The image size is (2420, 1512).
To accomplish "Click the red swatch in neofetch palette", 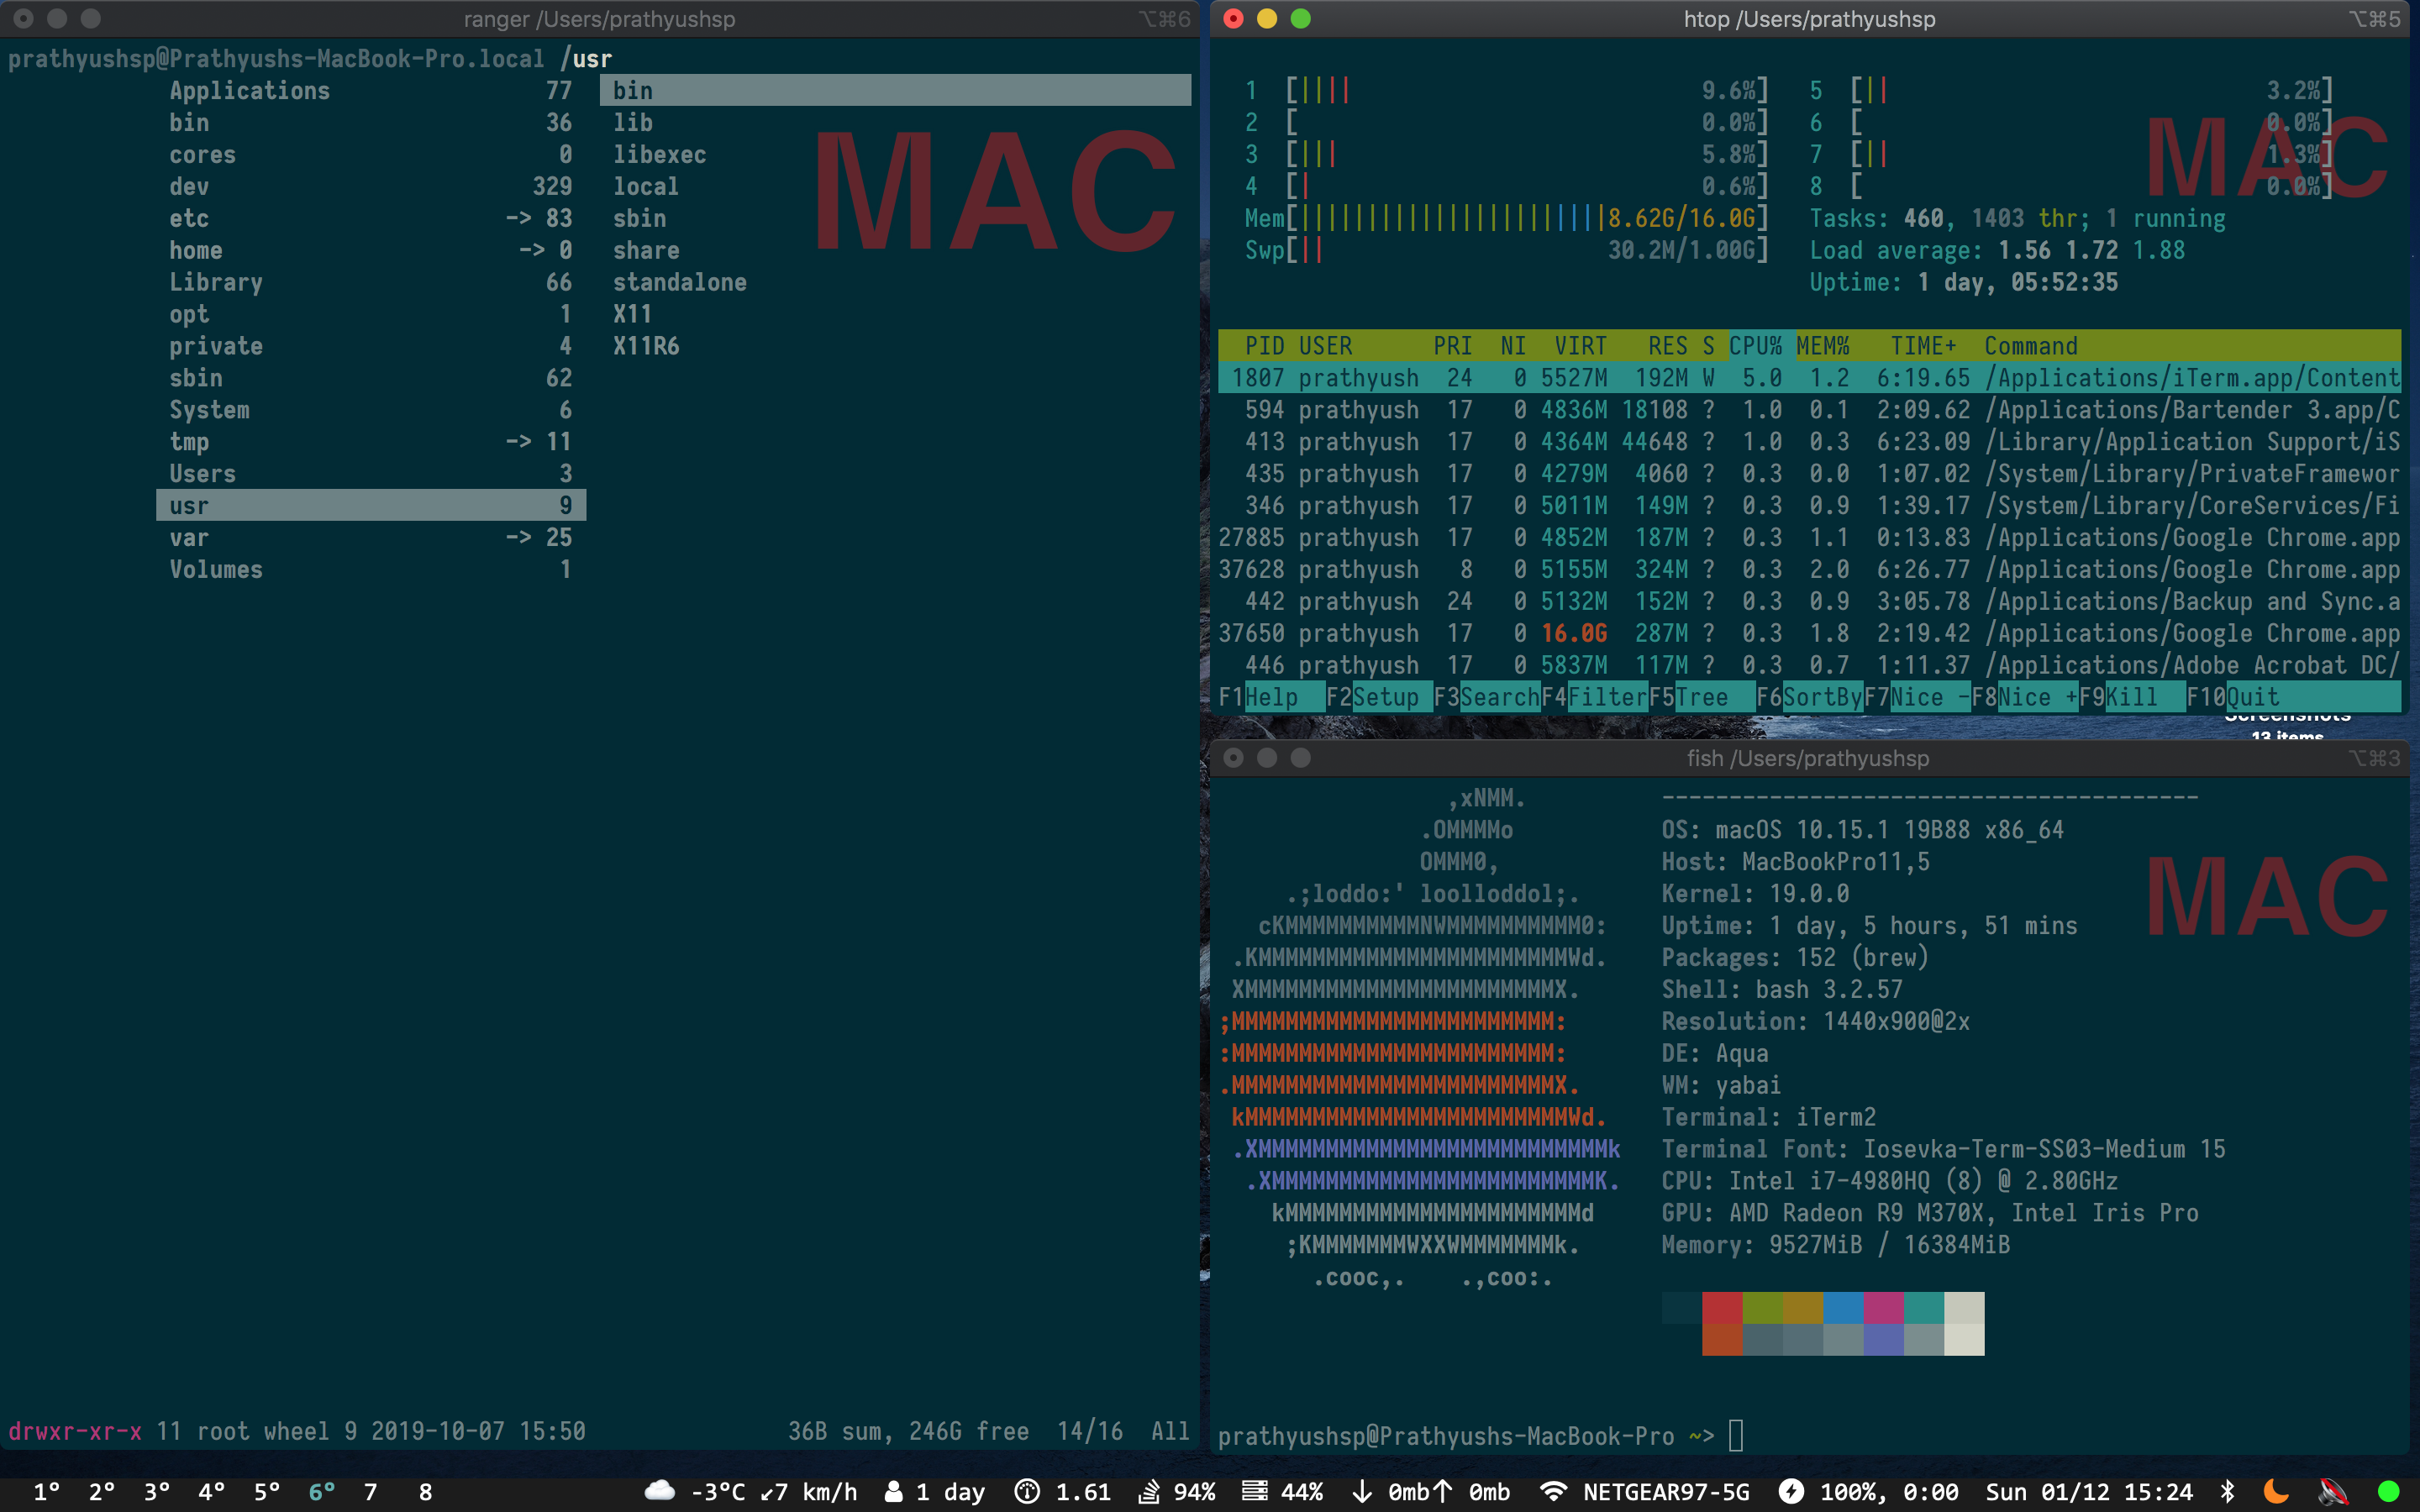I will pos(1722,1307).
